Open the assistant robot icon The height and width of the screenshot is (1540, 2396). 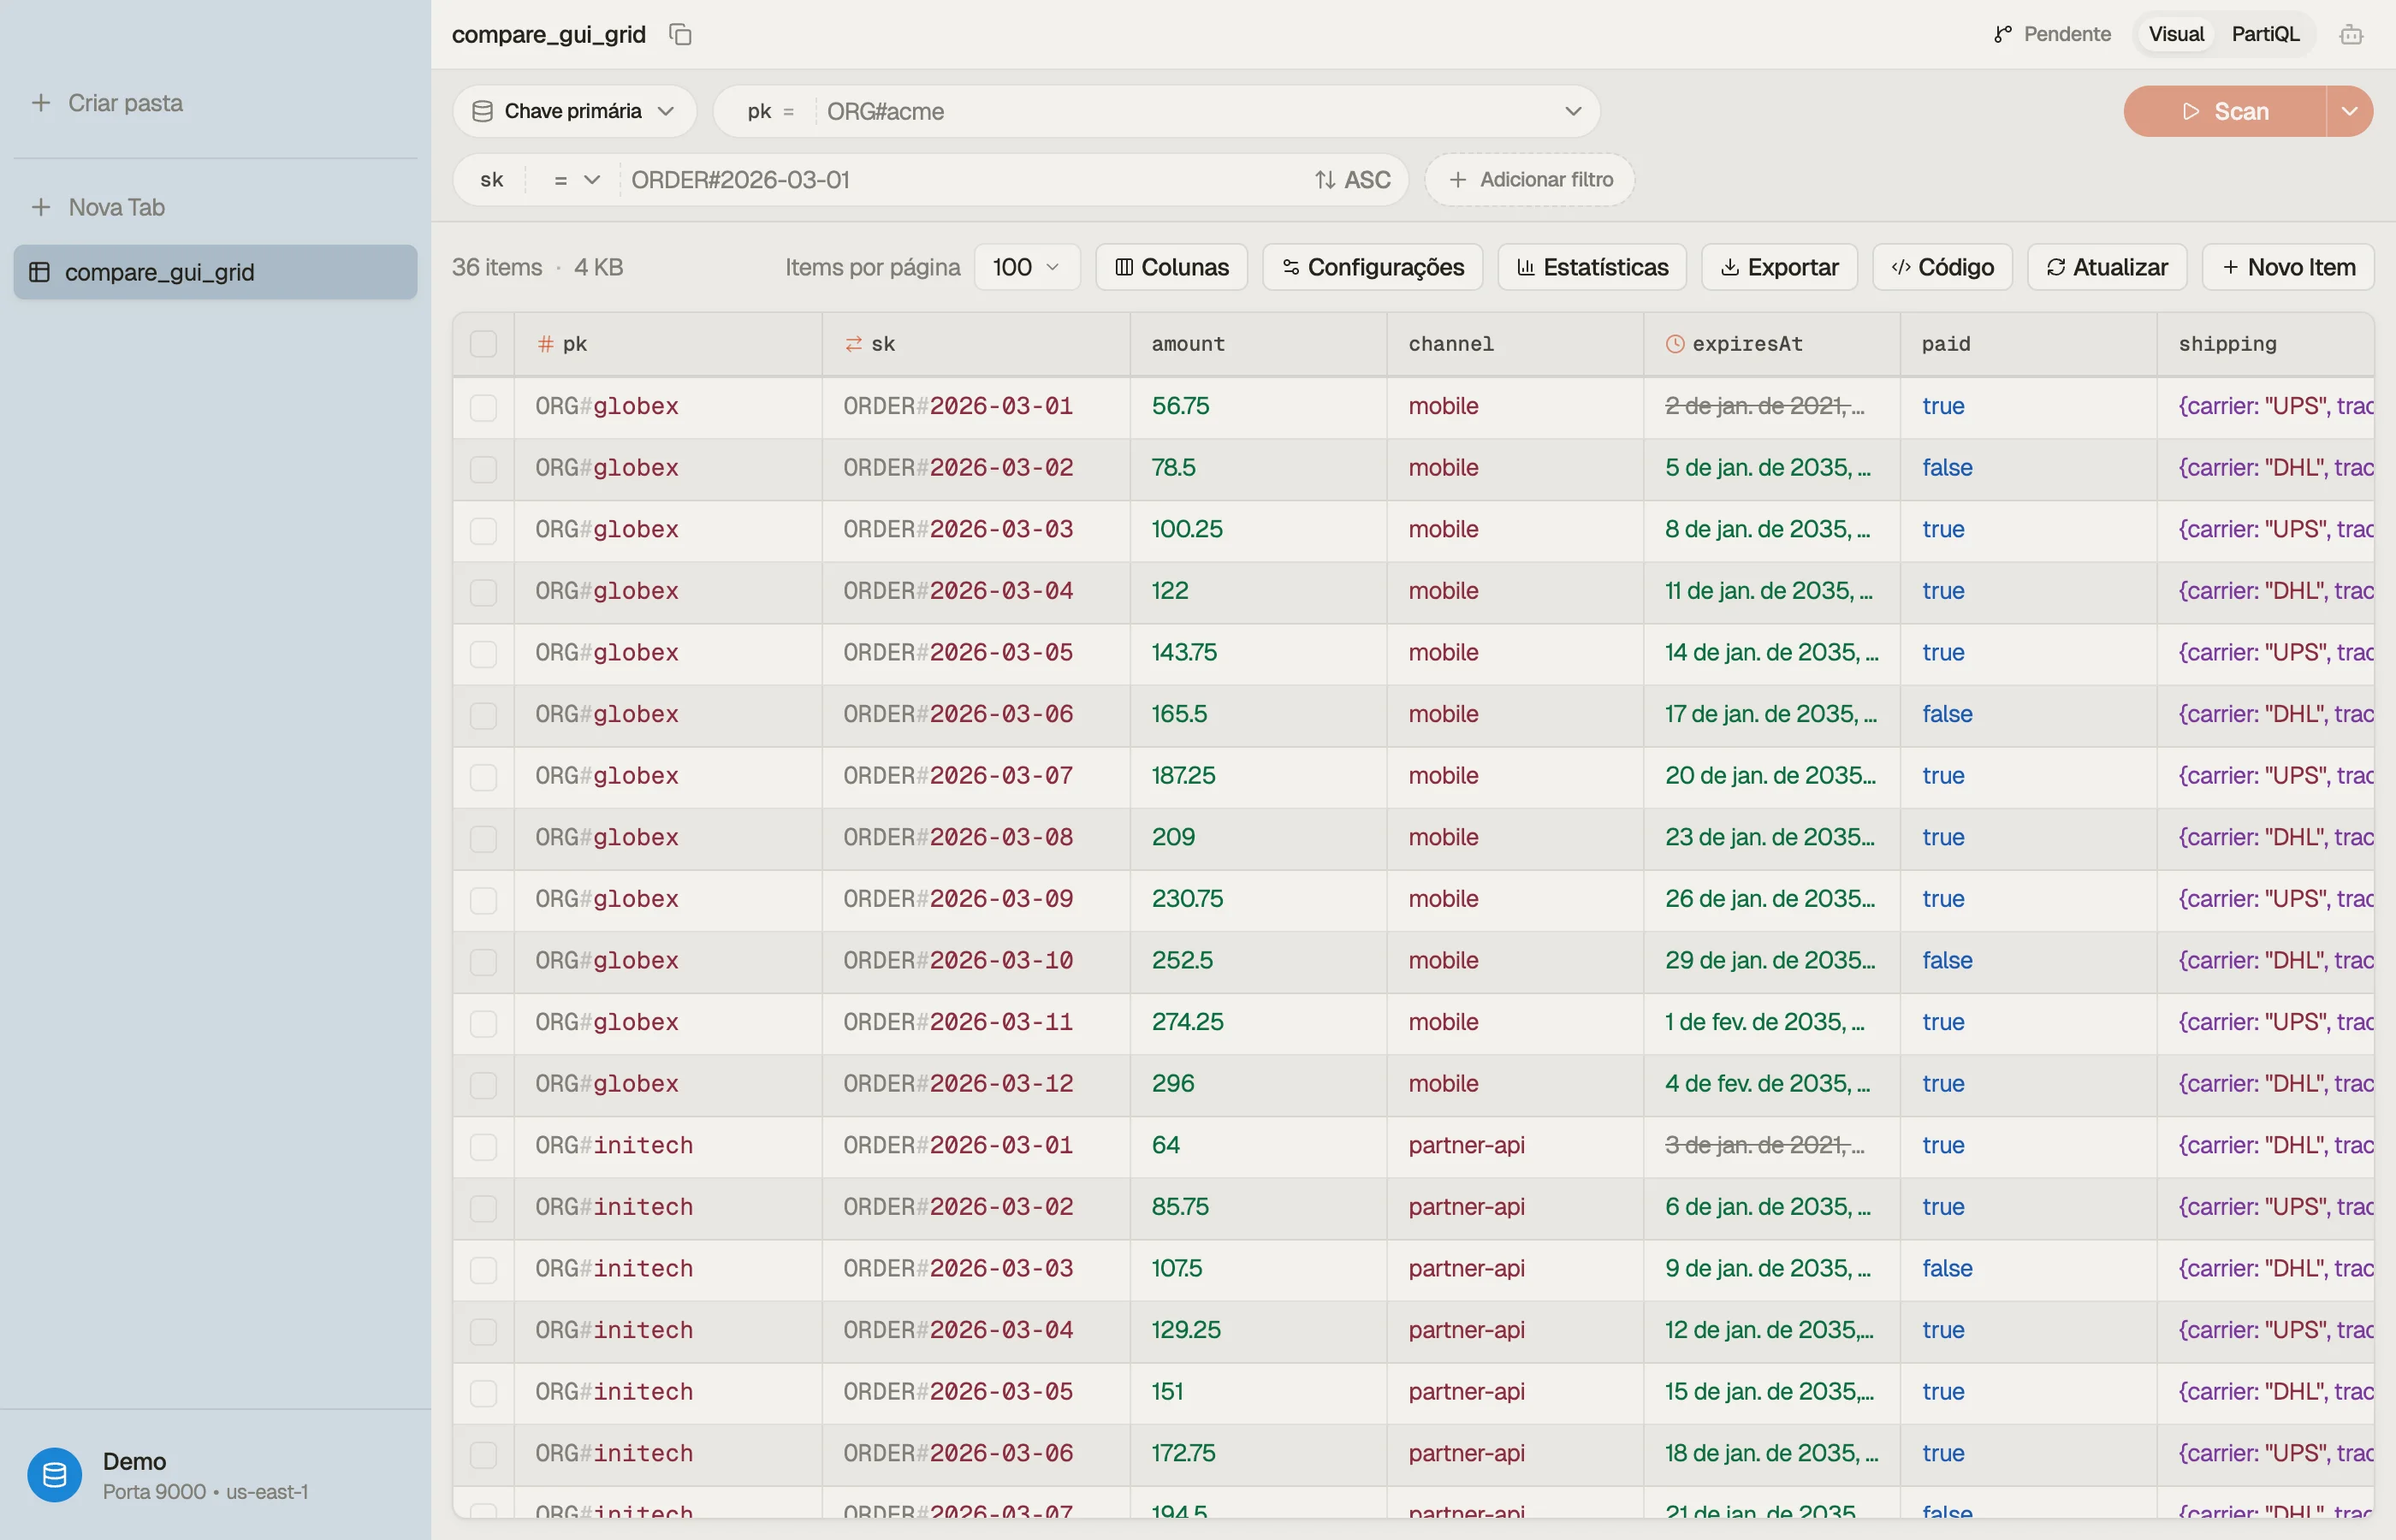[2351, 34]
